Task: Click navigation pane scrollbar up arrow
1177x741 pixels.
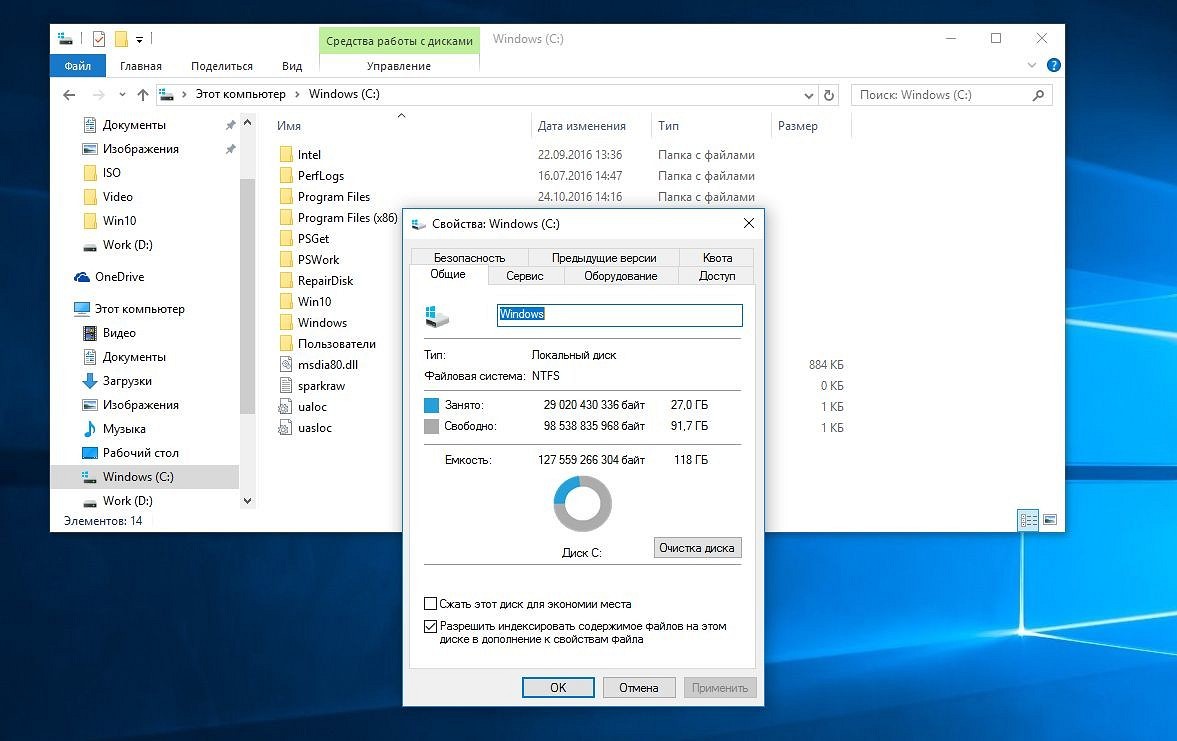Action: (x=248, y=122)
